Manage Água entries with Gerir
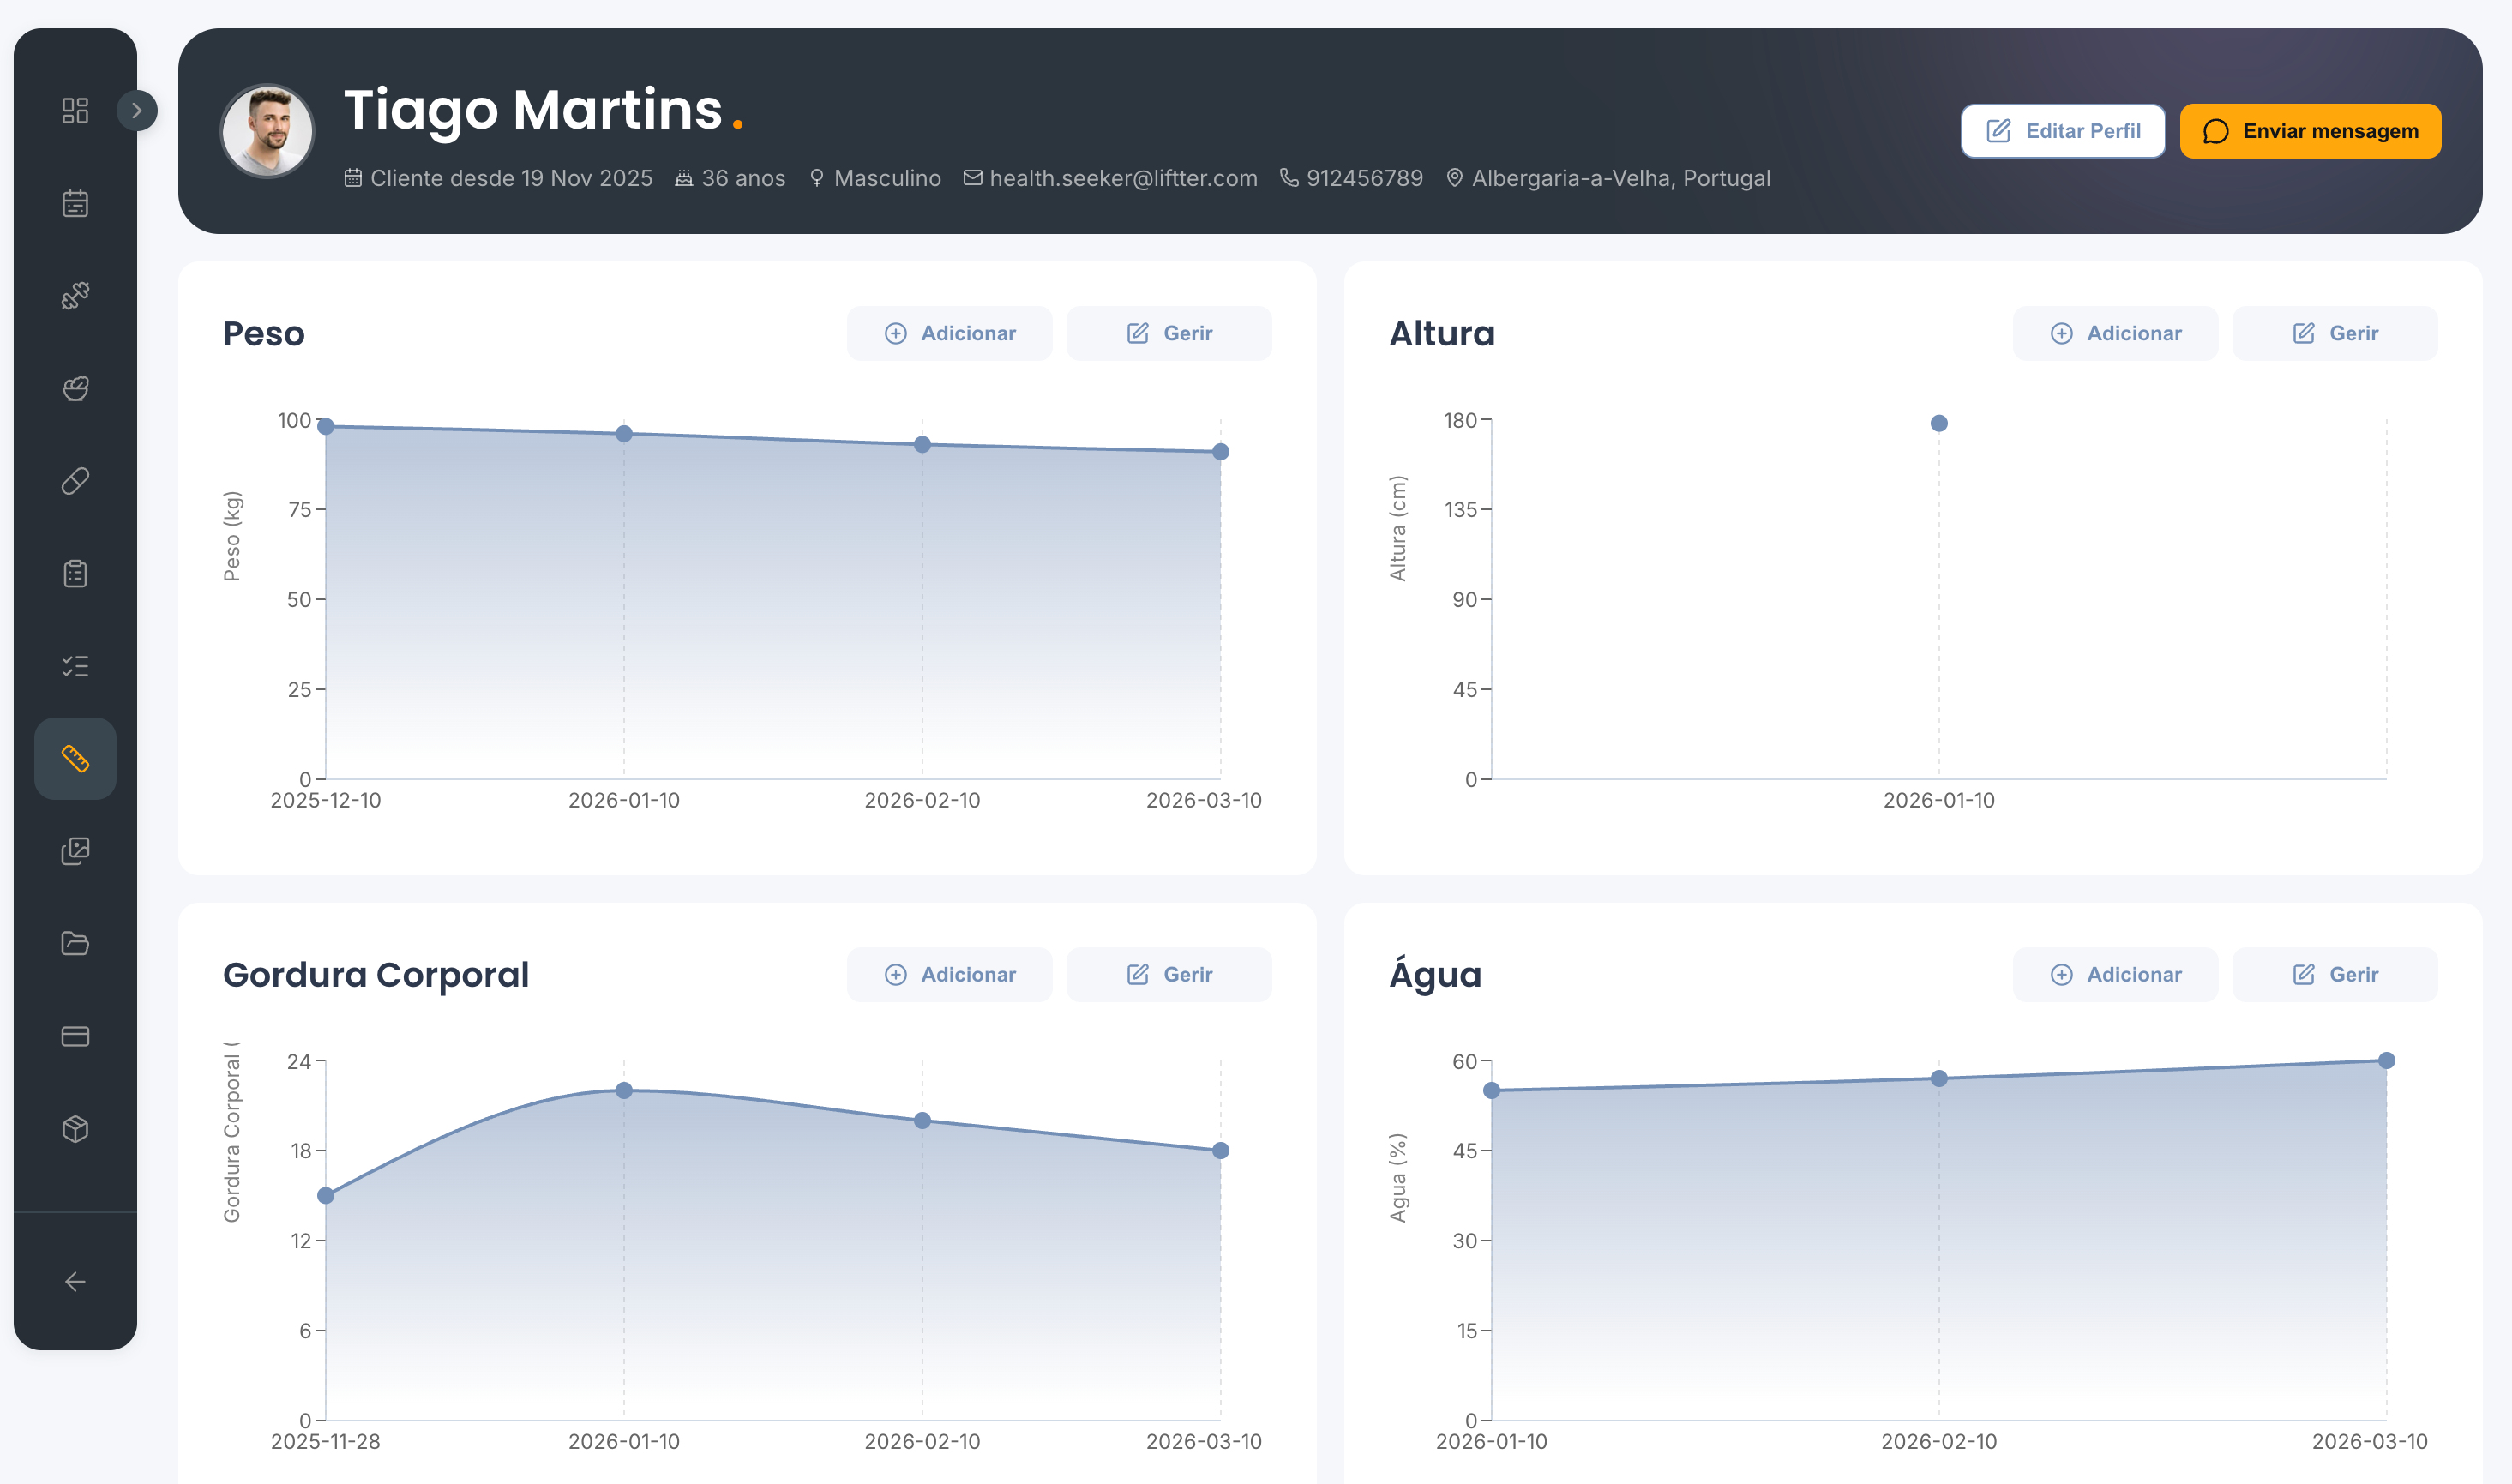This screenshot has width=2512, height=1484. (x=2334, y=974)
